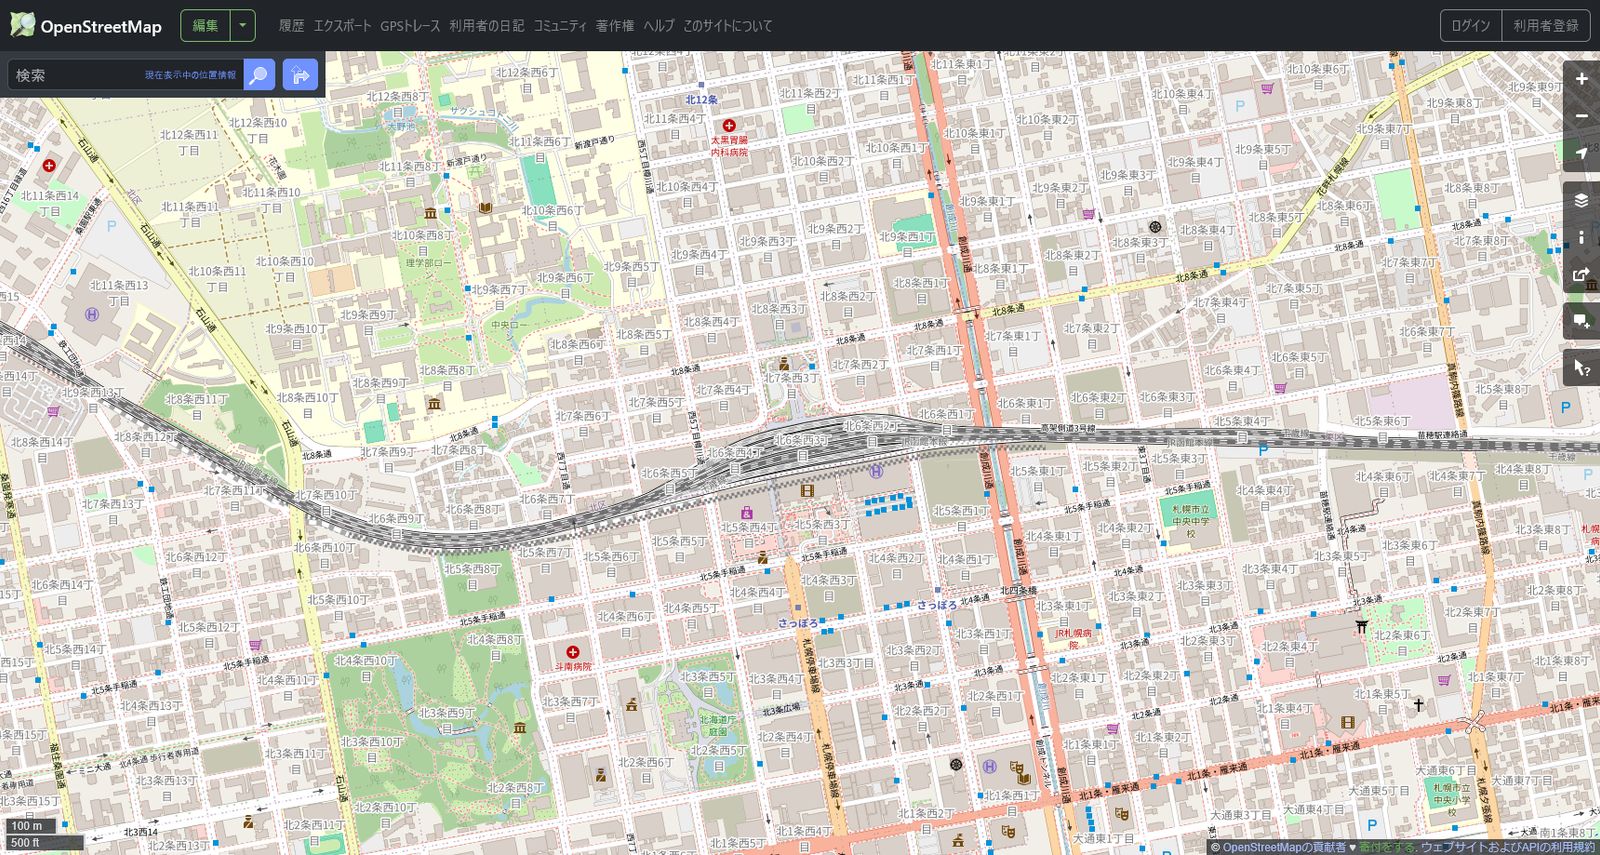Open the 履歴 history page
The height and width of the screenshot is (855, 1600).
coord(291,26)
